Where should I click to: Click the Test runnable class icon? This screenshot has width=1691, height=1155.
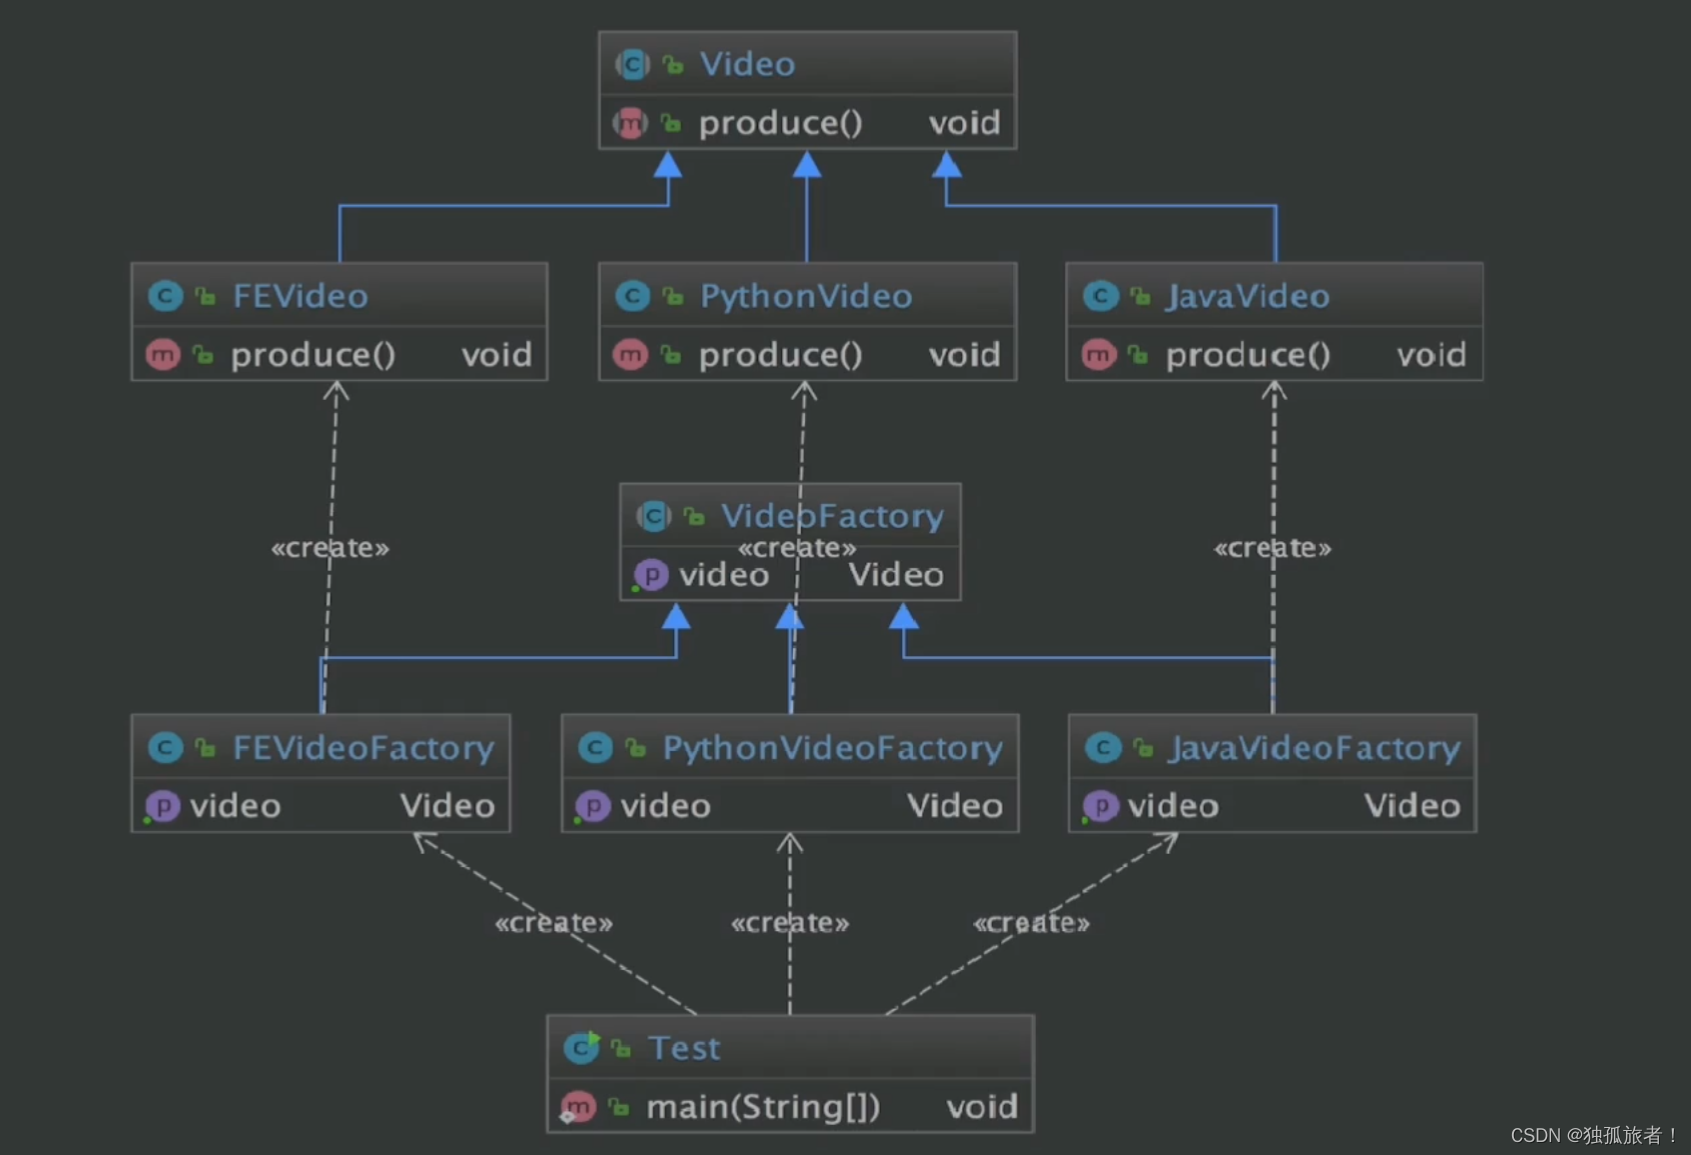581,1047
